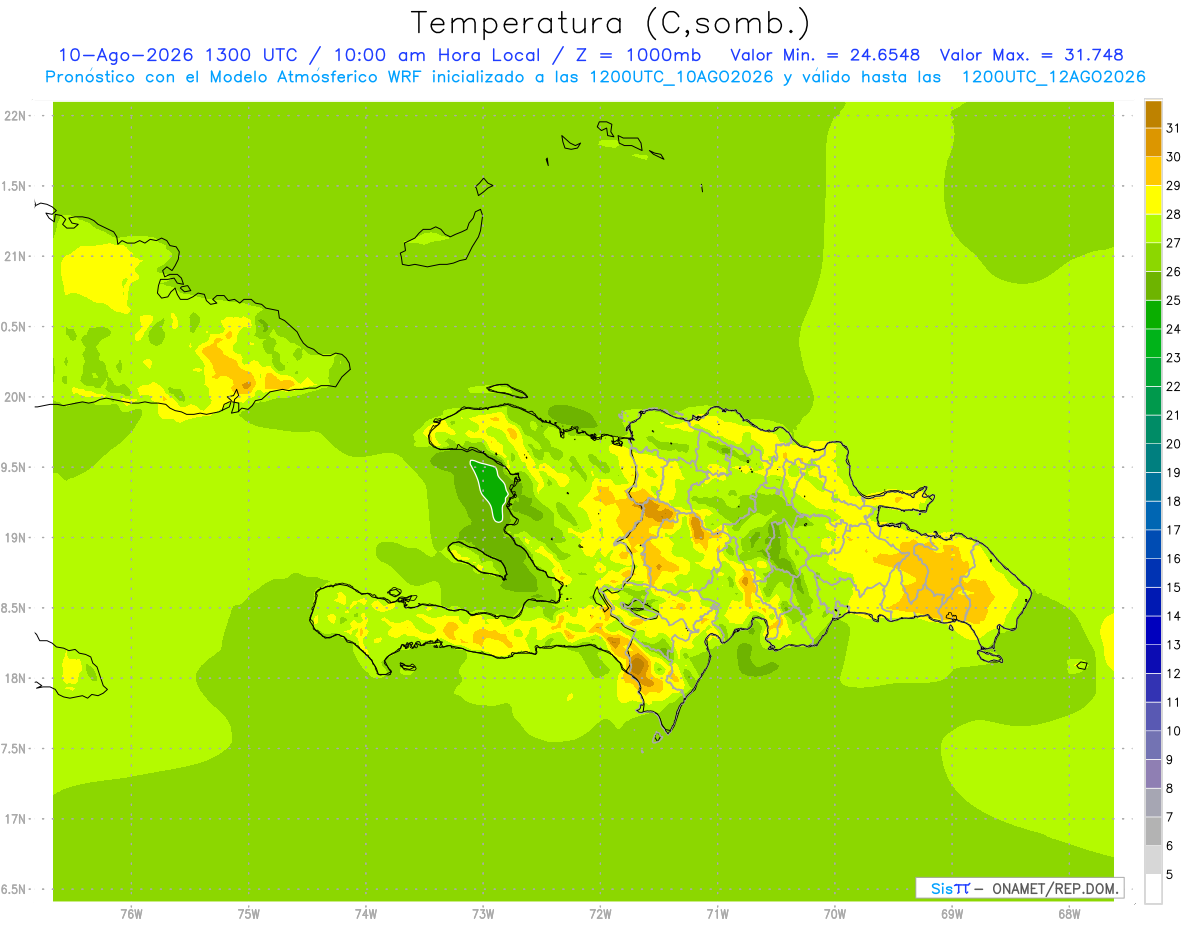Viewport: 1200px width, 927px height.
Task: Click the legend value '12'
Action: [1174, 673]
